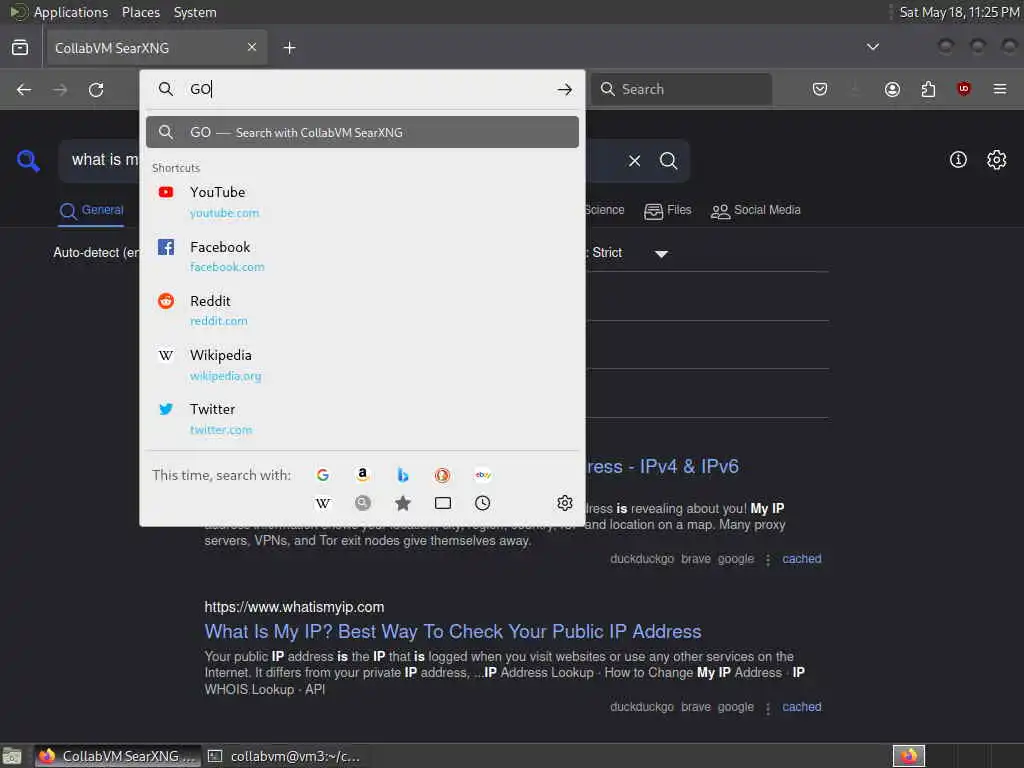The height and width of the screenshot is (768, 1024).
Task: Click workspace switcher Firefox thumbnail
Action: point(909,756)
